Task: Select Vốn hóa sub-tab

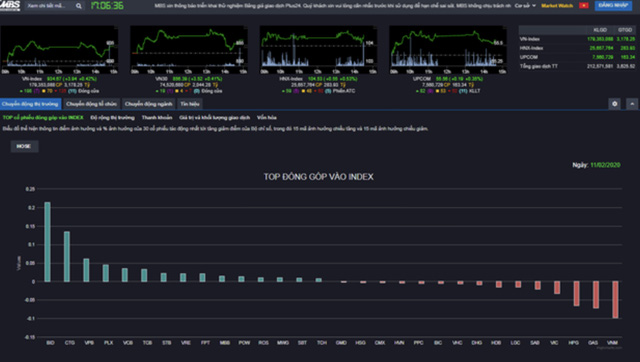Action: coord(267,118)
